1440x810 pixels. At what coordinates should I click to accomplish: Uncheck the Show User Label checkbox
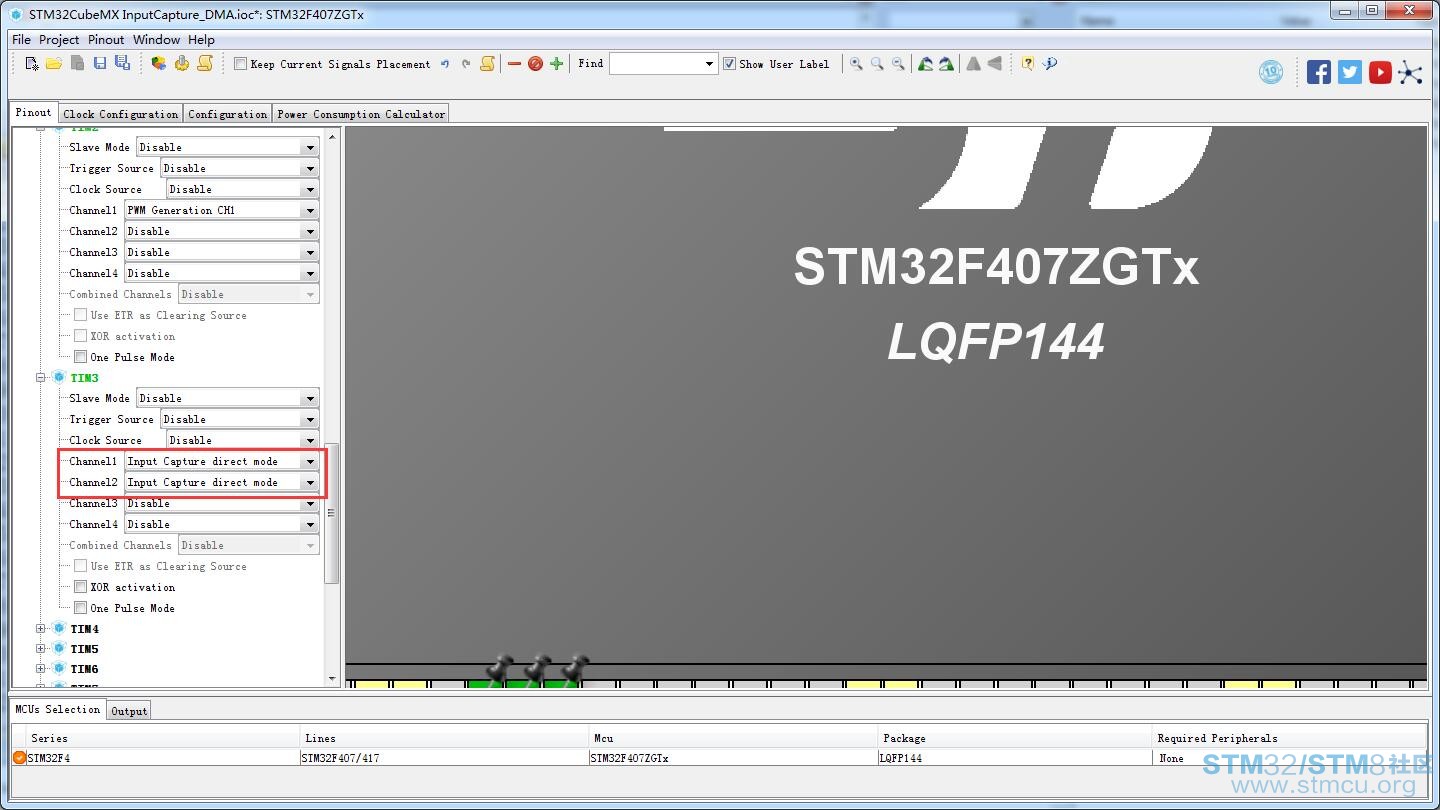point(729,64)
